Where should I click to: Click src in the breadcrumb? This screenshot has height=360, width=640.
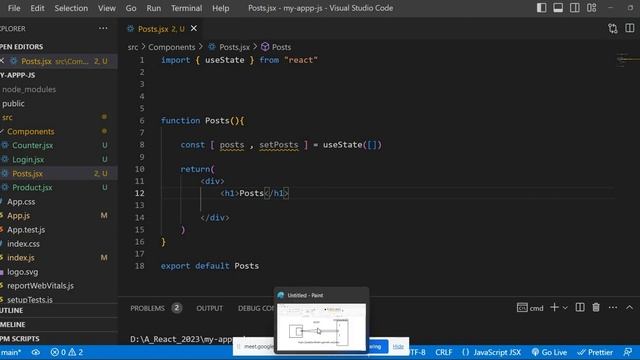click(133, 47)
